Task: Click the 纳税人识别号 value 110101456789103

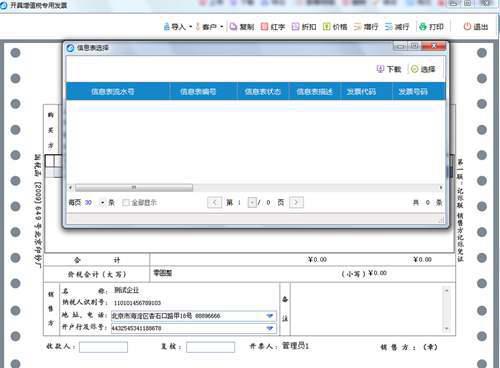Action: pos(137,303)
